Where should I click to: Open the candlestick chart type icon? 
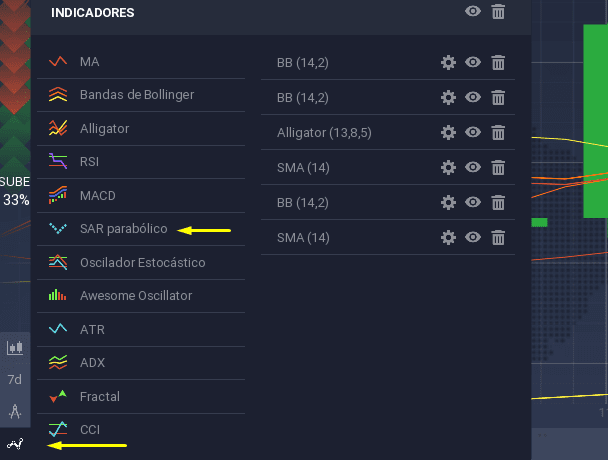[15, 348]
